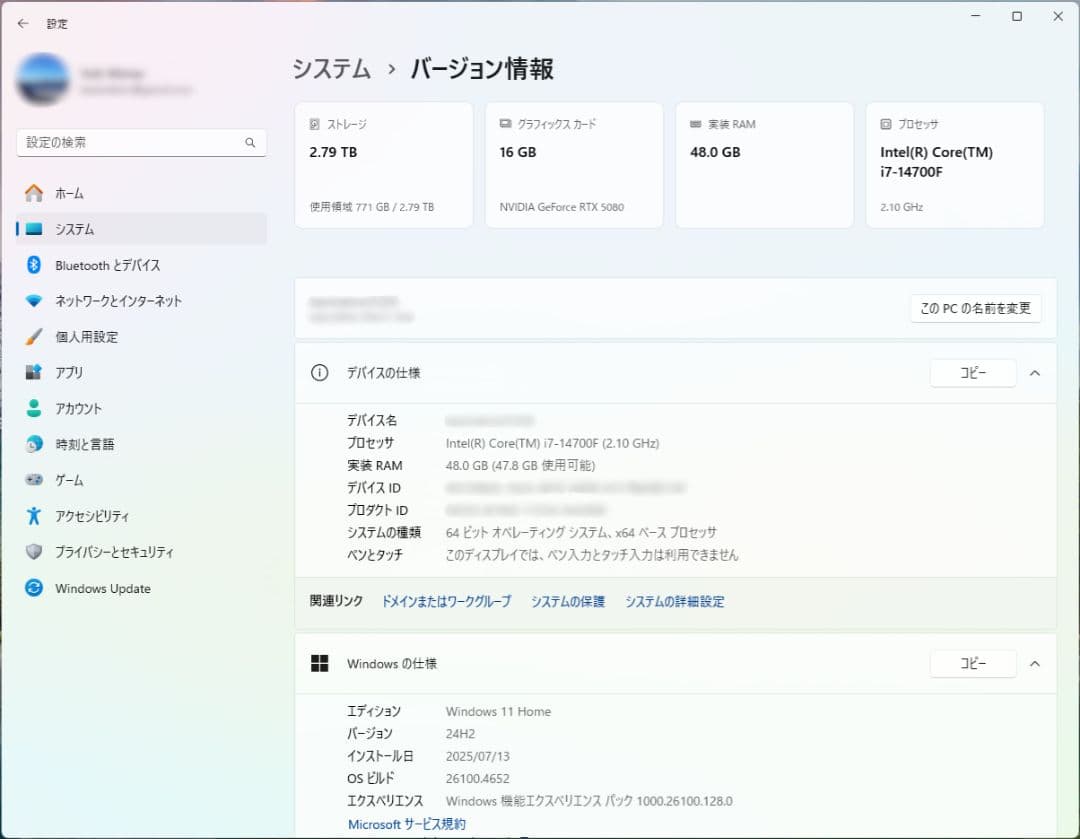1080x839 pixels.
Task: Collapse the デバイスの仕様 section
Action: pos(1035,372)
